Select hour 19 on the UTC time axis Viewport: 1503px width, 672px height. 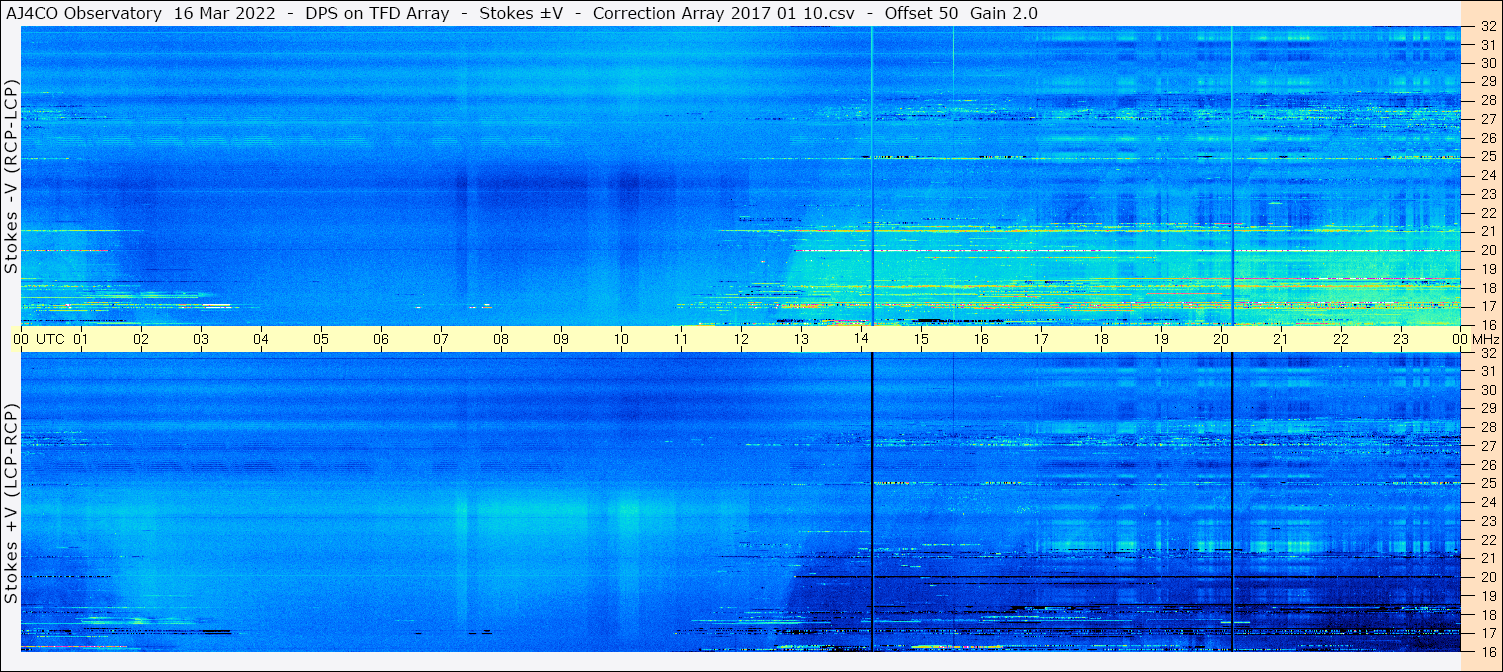pos(1161,339)
